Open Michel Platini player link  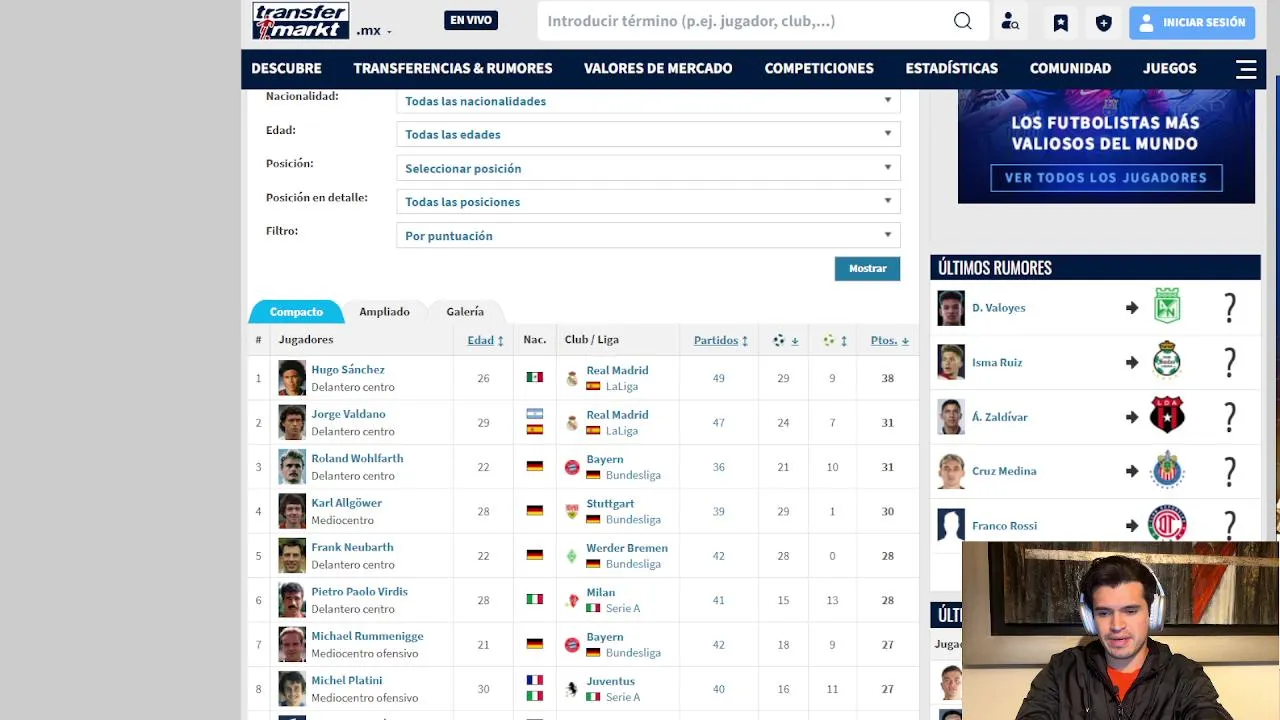(x=346, y=681)
